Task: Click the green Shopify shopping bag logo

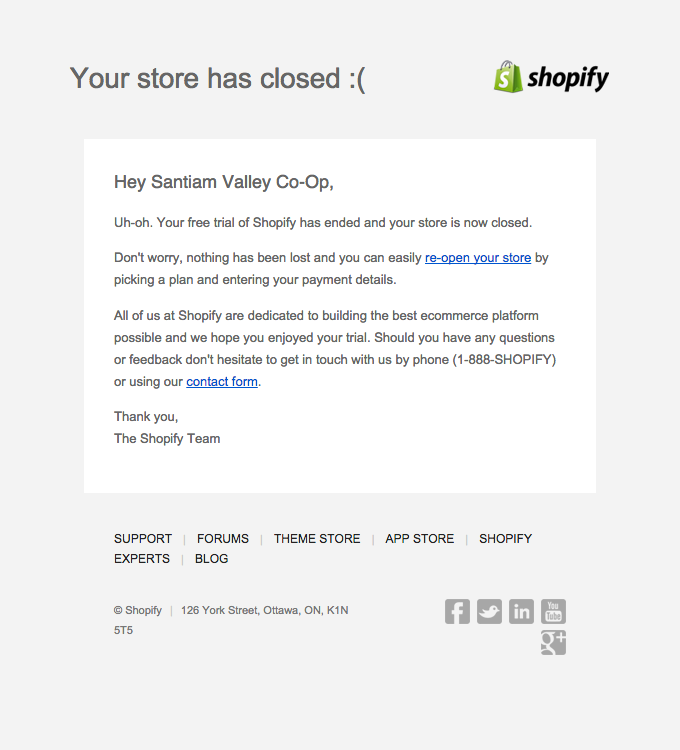Action: pyautogui.click(x=508, y=77)
